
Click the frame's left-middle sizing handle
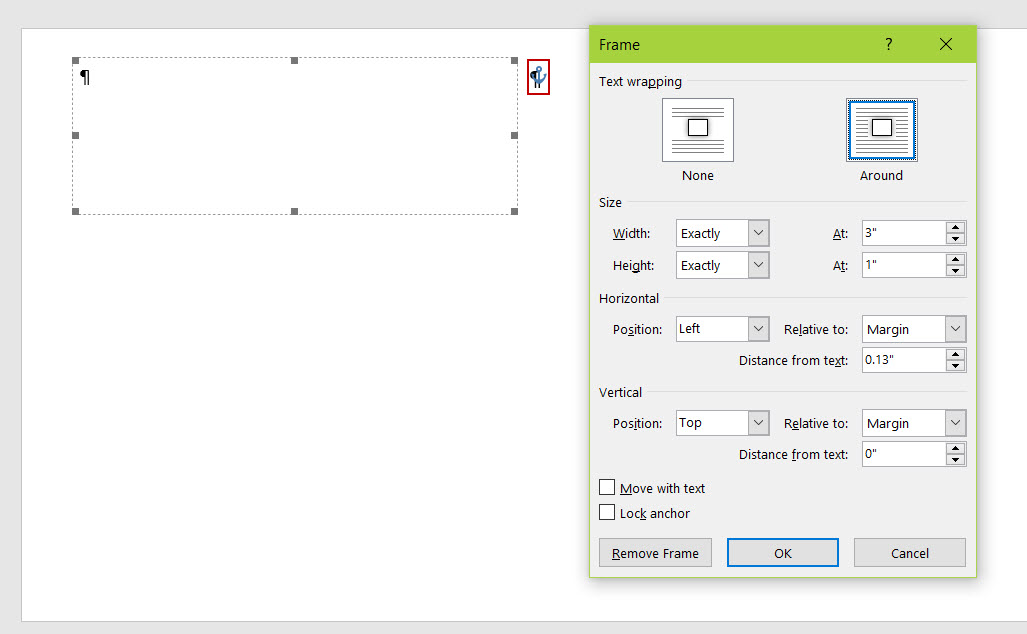coord(76,136)
